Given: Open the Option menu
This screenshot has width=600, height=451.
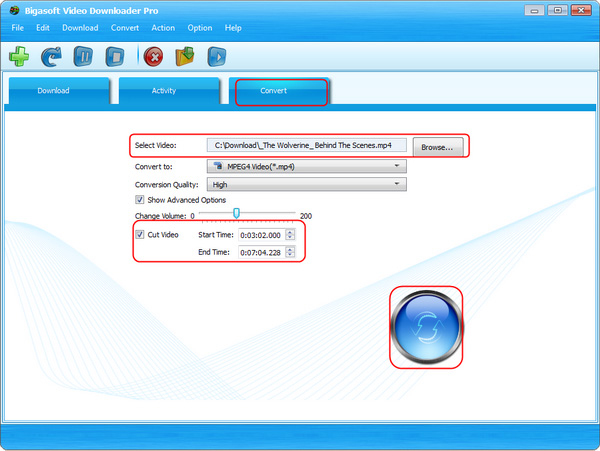Looking at the screenshot, I should (200, 28).
